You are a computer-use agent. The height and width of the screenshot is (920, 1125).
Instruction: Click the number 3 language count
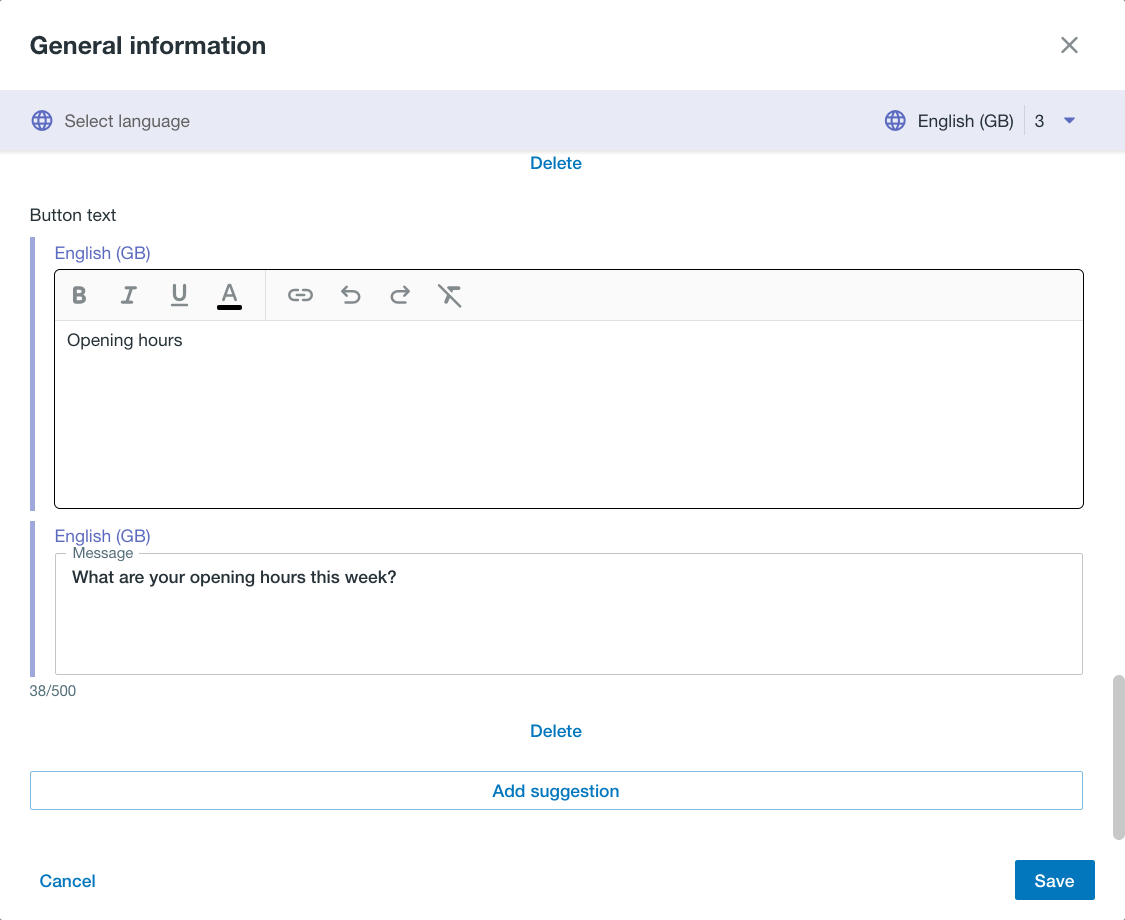pos(1039,121)
